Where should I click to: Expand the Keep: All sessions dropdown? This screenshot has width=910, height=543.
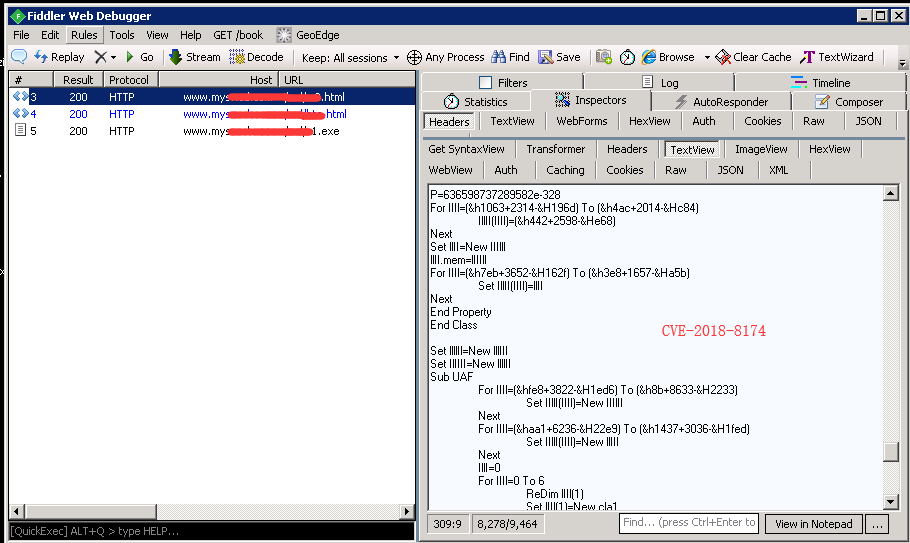coord(350,57)
